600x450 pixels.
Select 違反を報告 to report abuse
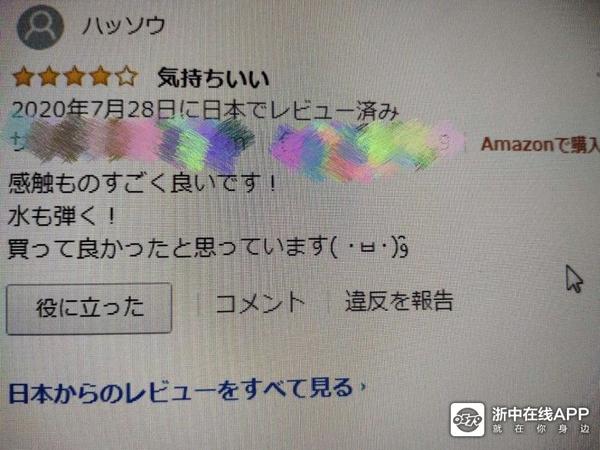coord(399,301)
